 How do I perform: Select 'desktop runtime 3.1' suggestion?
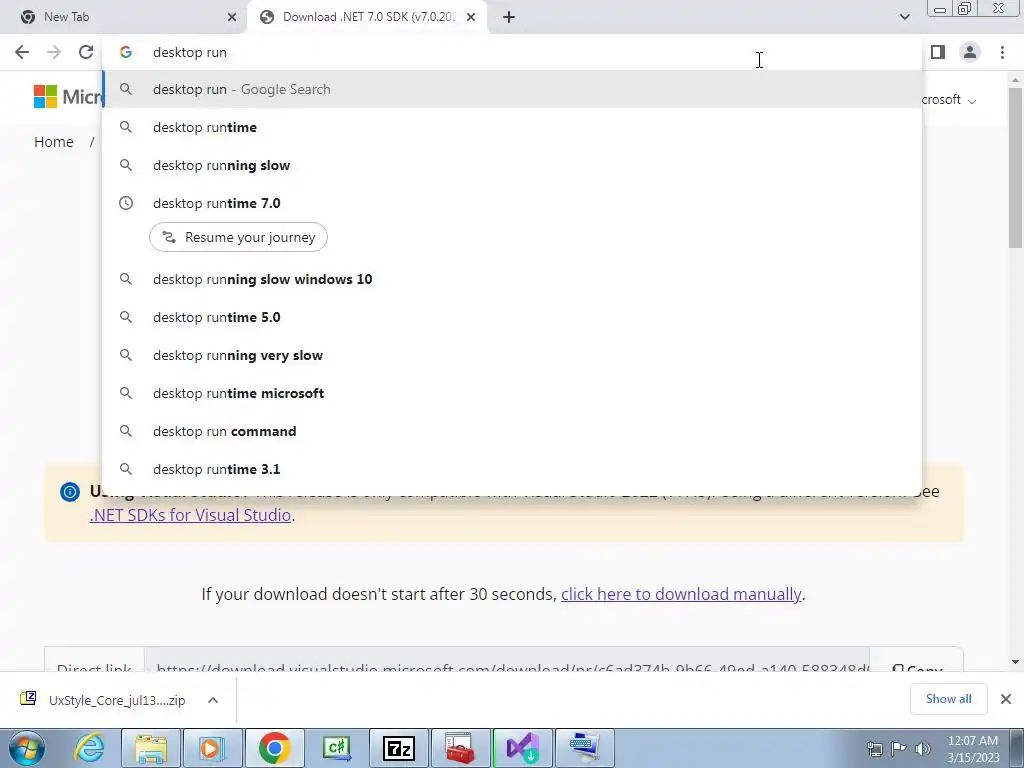point(512,469)
